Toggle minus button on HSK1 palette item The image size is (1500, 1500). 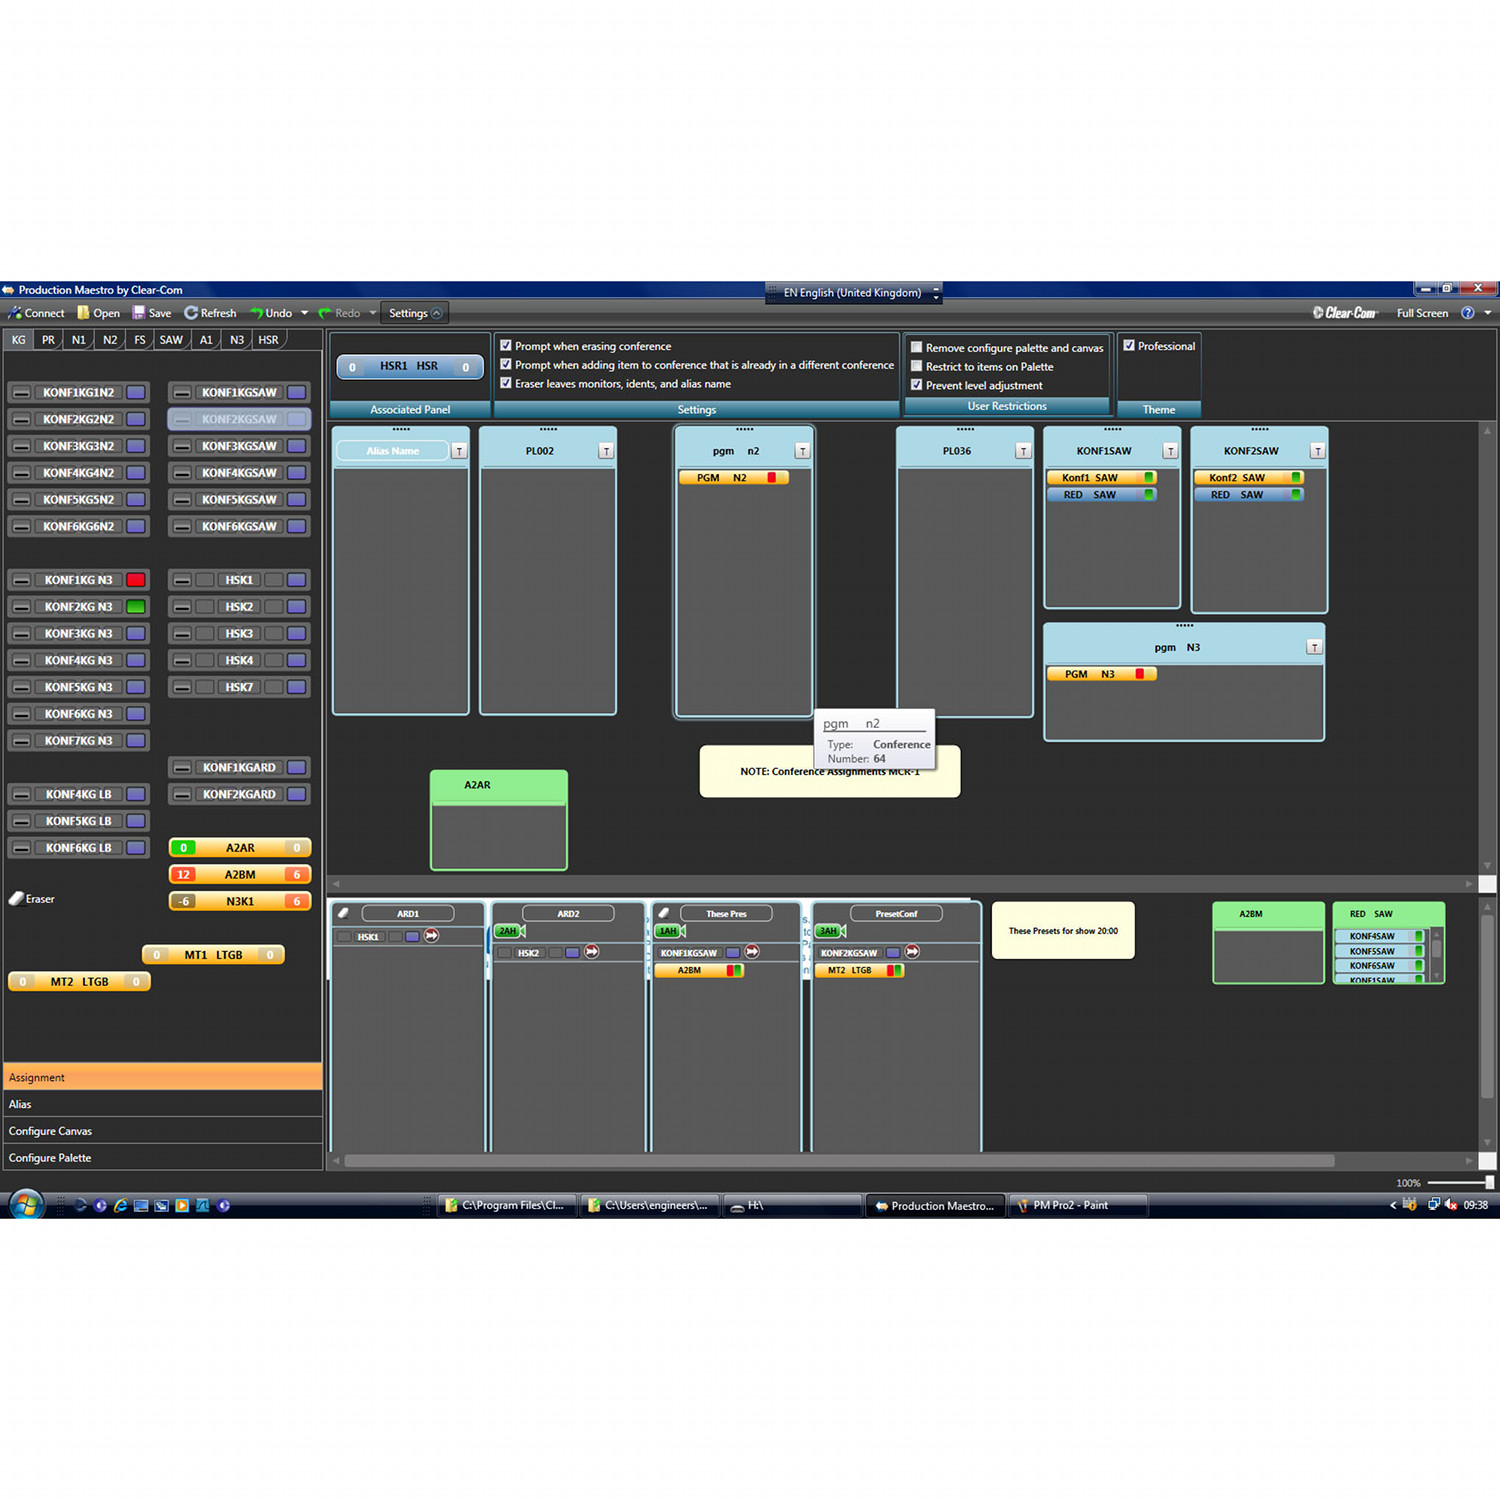tap(181, 580)
